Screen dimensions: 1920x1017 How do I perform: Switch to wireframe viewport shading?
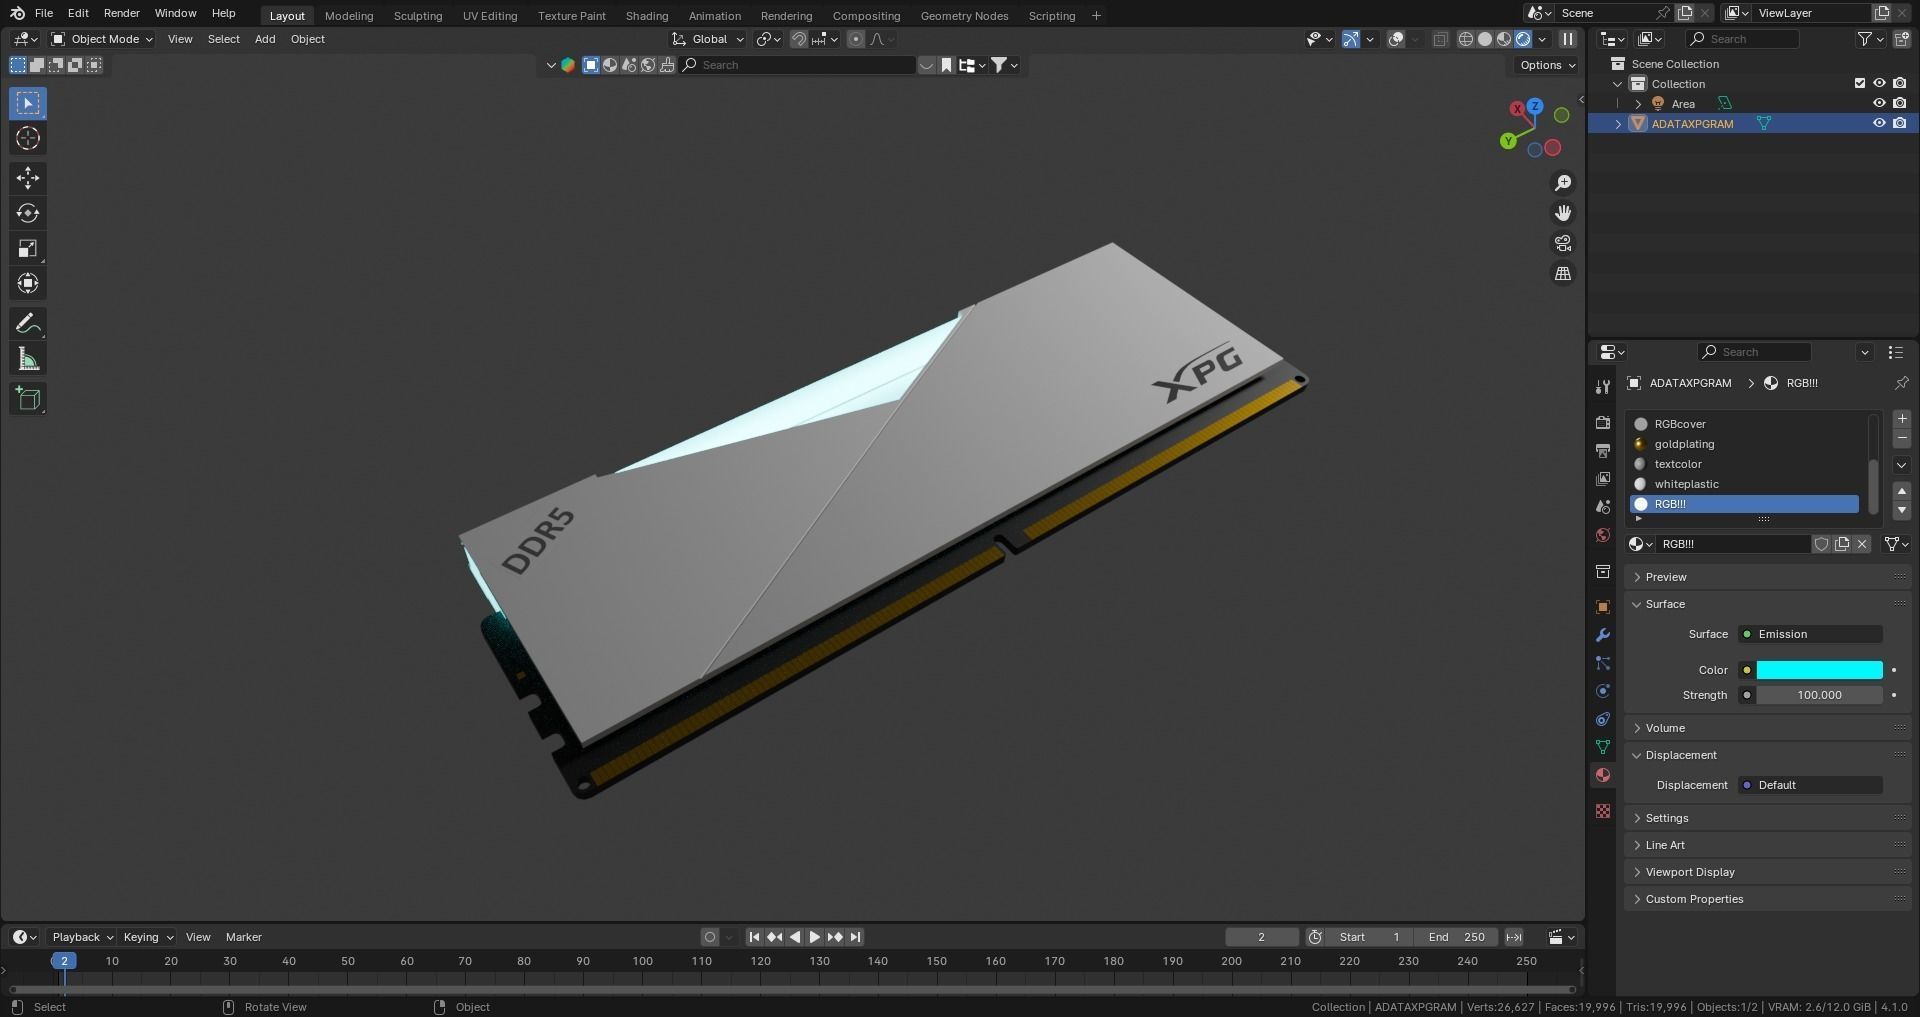click(x=1466, y=39)
